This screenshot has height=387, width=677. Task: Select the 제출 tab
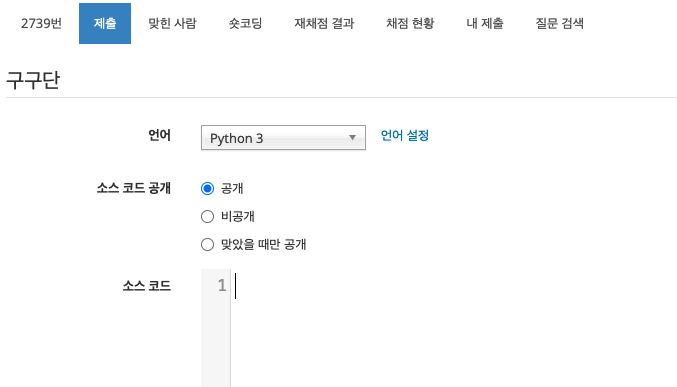pos(105,23)
